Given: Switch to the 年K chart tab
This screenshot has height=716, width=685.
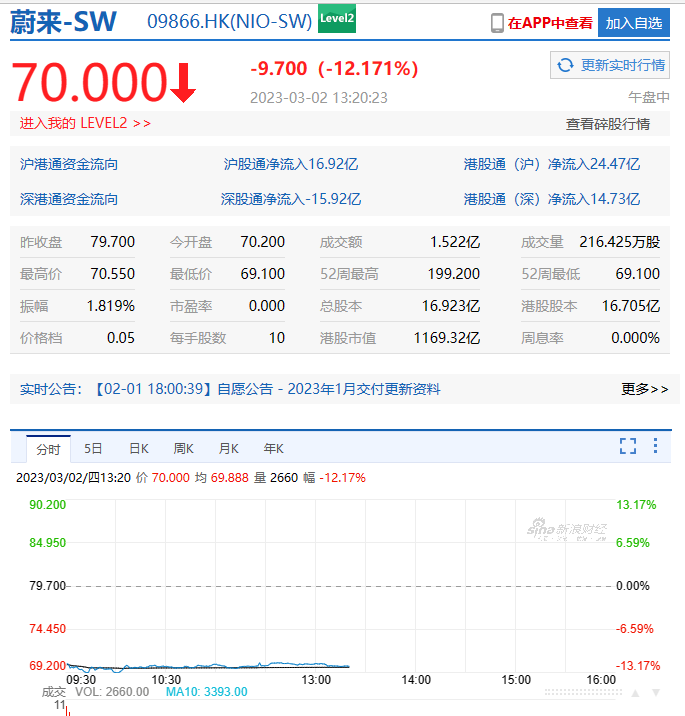Looking at the screenshot, I should tap(273, 449).
